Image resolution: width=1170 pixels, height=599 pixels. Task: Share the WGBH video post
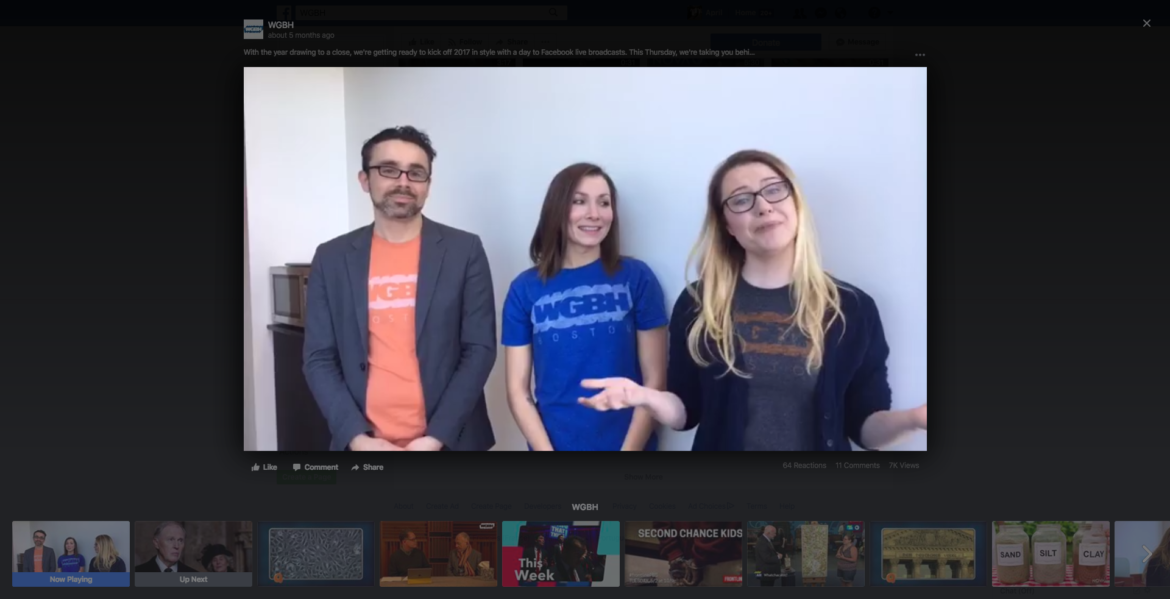click(x=367, y=467)
